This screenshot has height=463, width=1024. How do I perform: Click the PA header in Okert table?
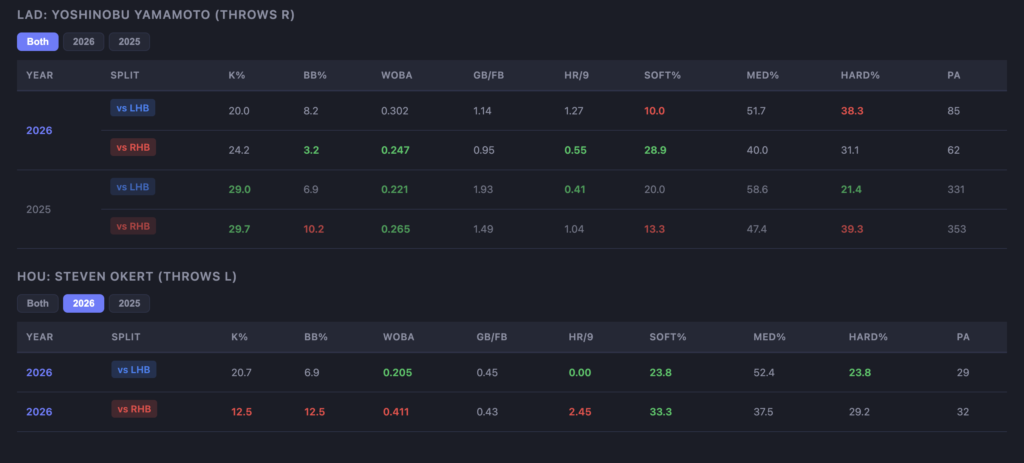963,338
